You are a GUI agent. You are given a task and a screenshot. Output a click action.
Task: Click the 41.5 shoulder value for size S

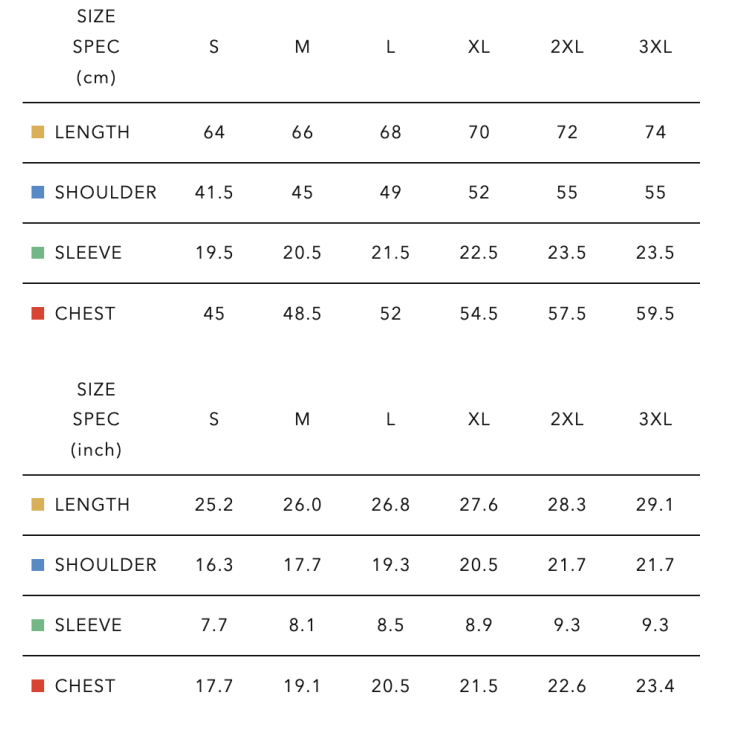pyautogui.click(x=214, y=192)
